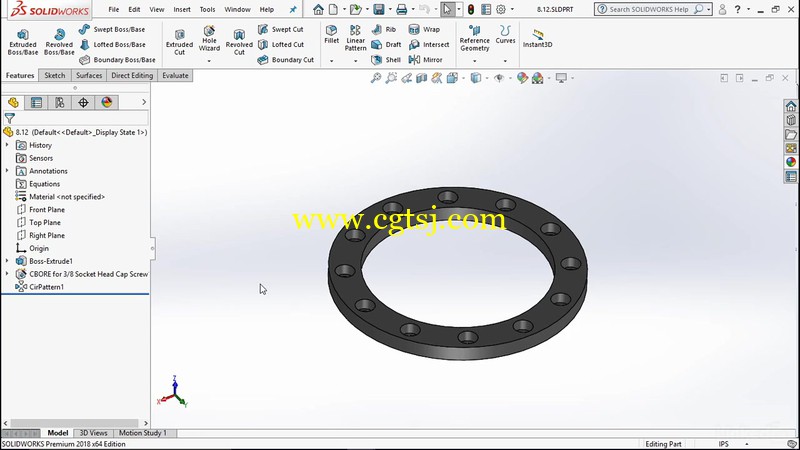Image resolution: width=800 pixels, height=450 pixels.
Task: Open DimXpertManager tab icon
Action: click(83, 103)
